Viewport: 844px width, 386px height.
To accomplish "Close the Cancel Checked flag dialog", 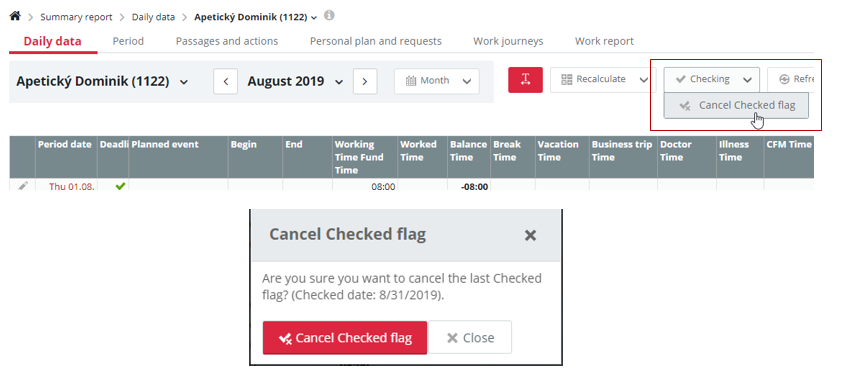I will coord(530,235).
